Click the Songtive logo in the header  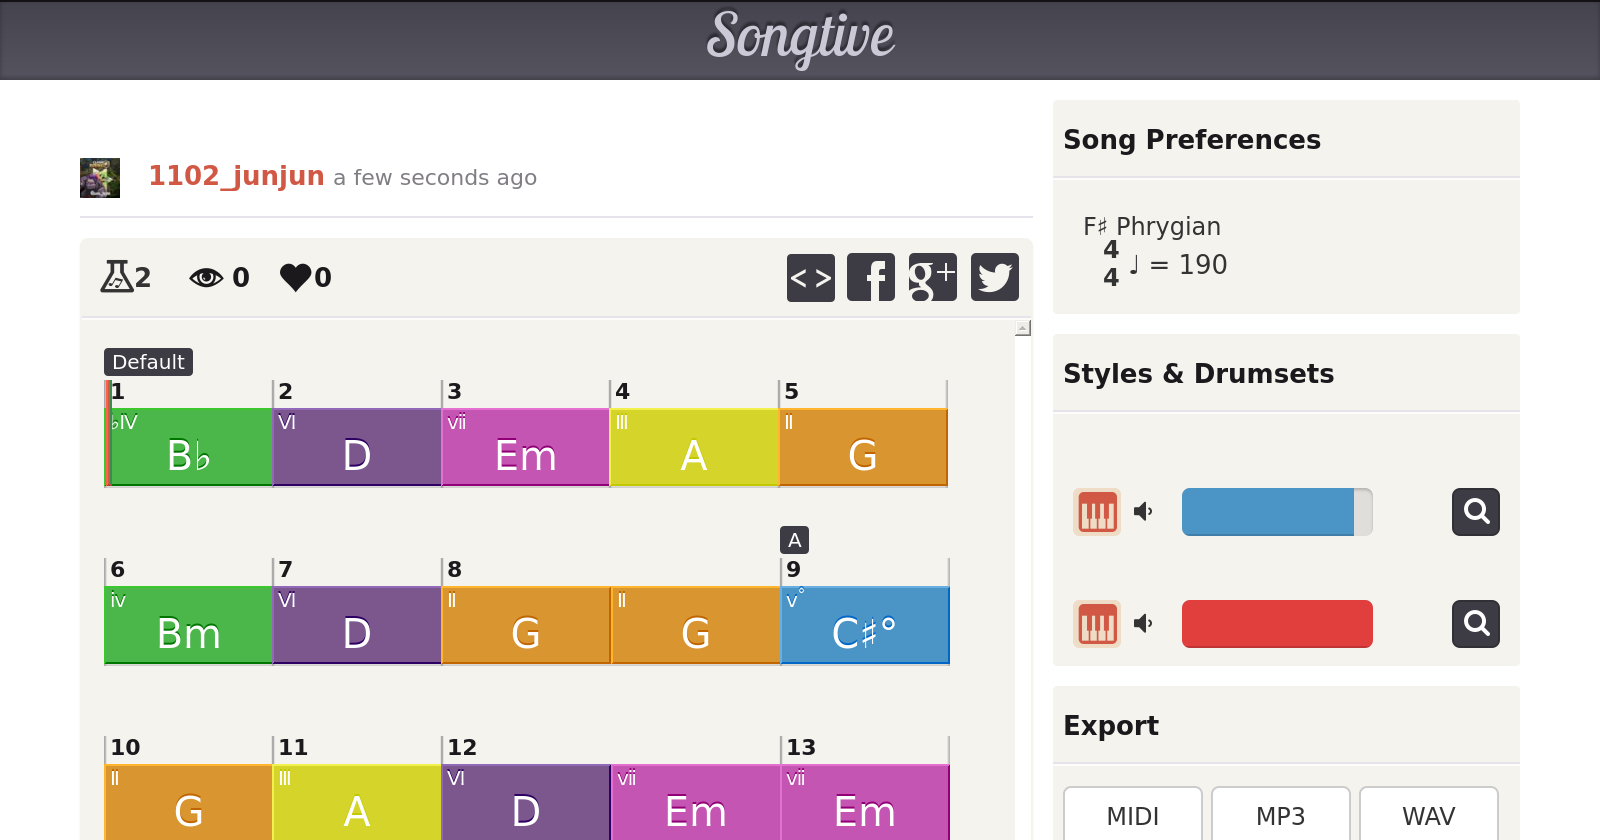click(800, 38)
